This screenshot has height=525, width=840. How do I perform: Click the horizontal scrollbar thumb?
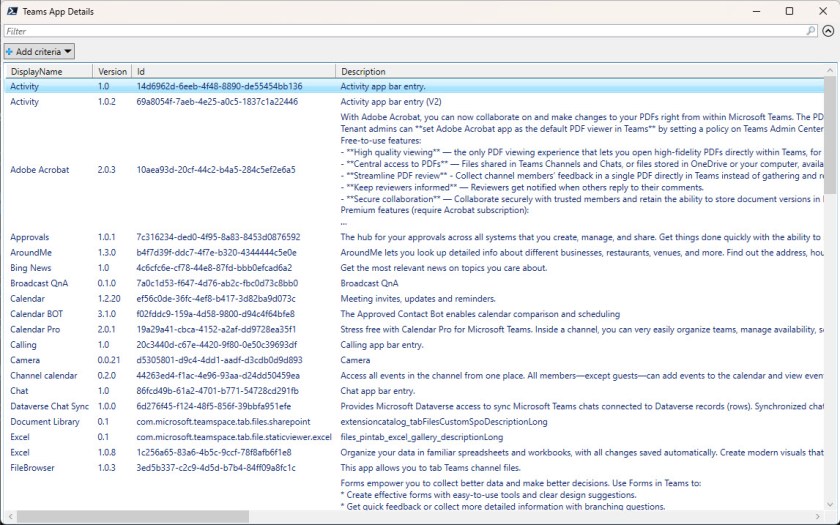tap(132, 516)
